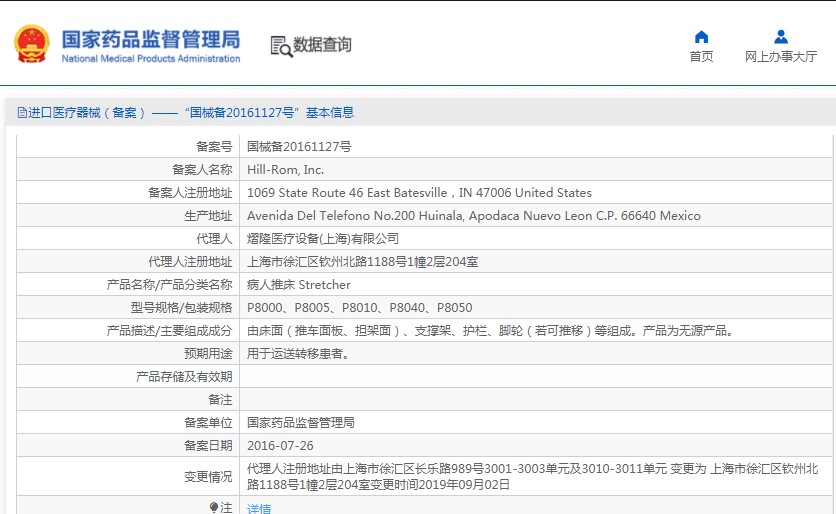Click the 产品存储及有效期 row label
Viewport: 836px width, 514px height.
[184, 376]
